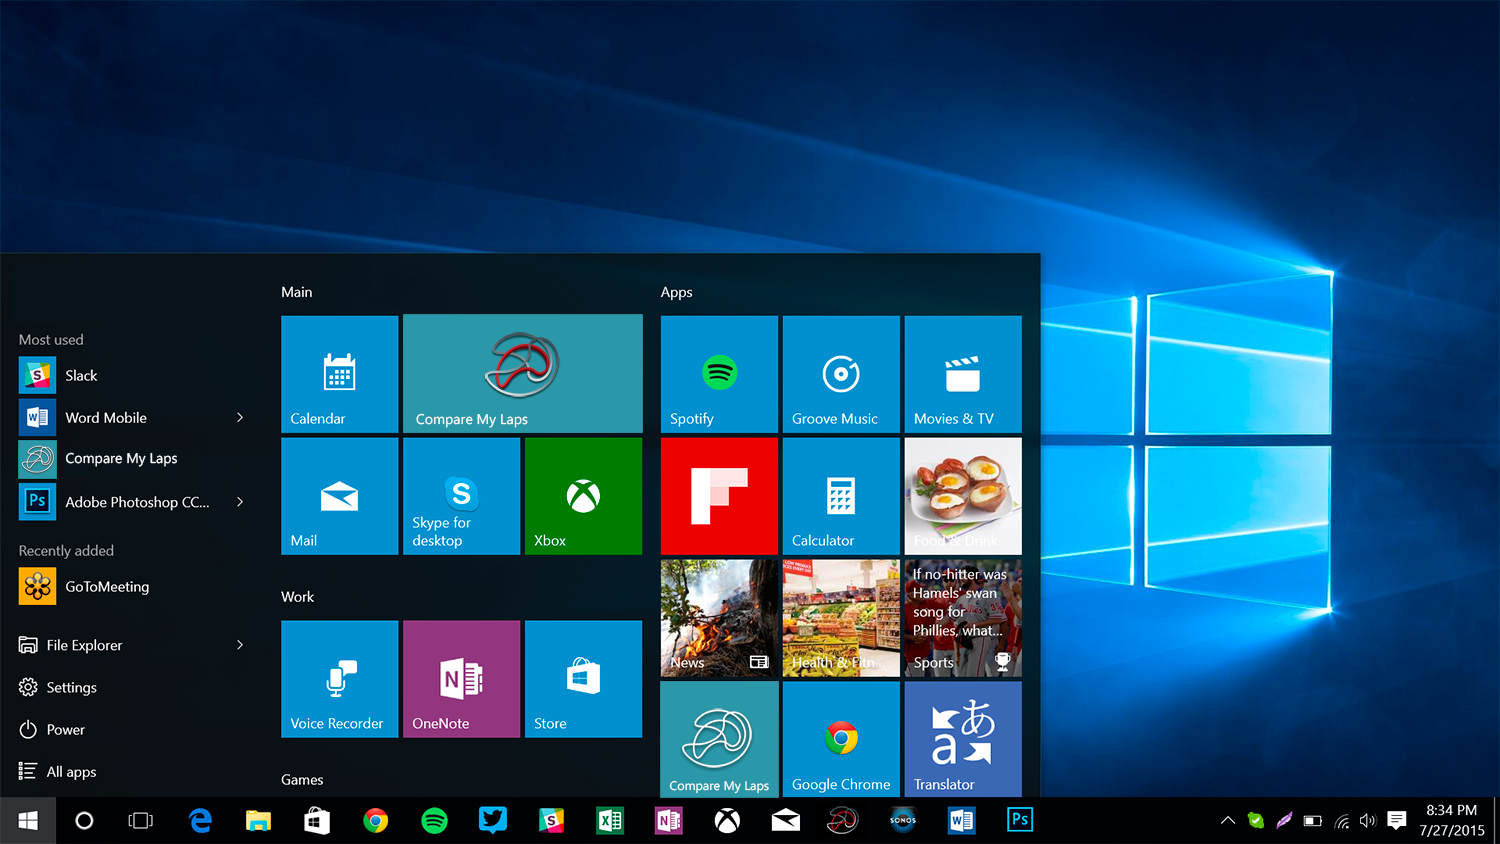The width and height of the screenshot is (1500, 844).
Task: Click the Windows Start button
Action: (28, 821)
